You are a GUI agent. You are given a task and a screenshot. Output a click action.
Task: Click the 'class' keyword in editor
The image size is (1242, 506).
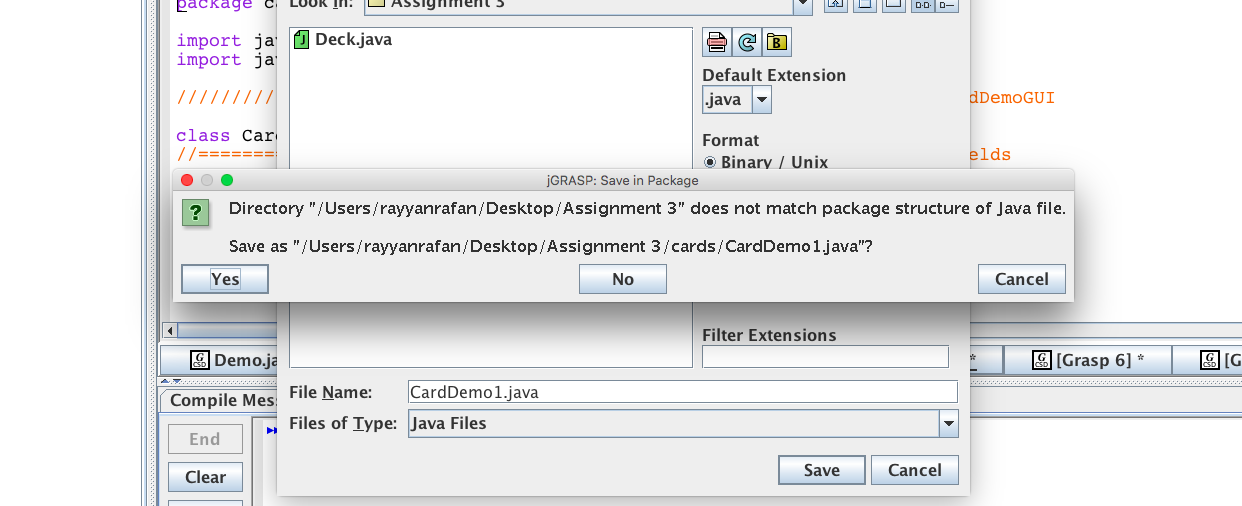point(203,135)
